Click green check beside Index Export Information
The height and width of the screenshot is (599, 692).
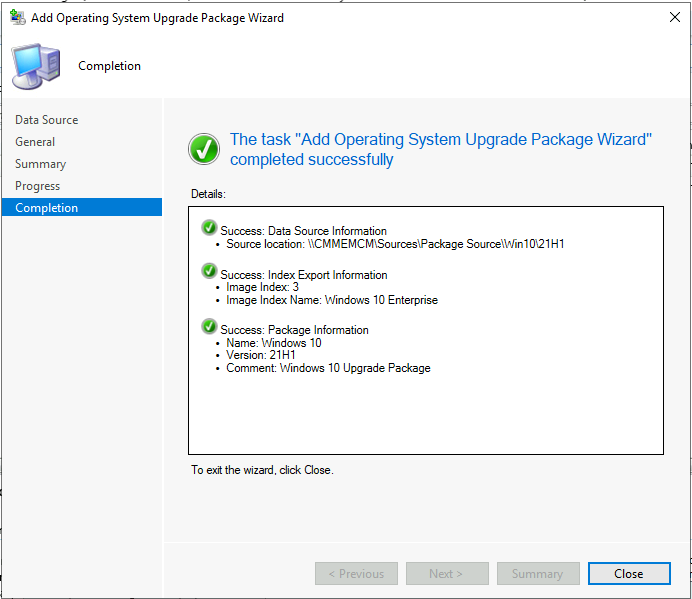pos(209,271)
